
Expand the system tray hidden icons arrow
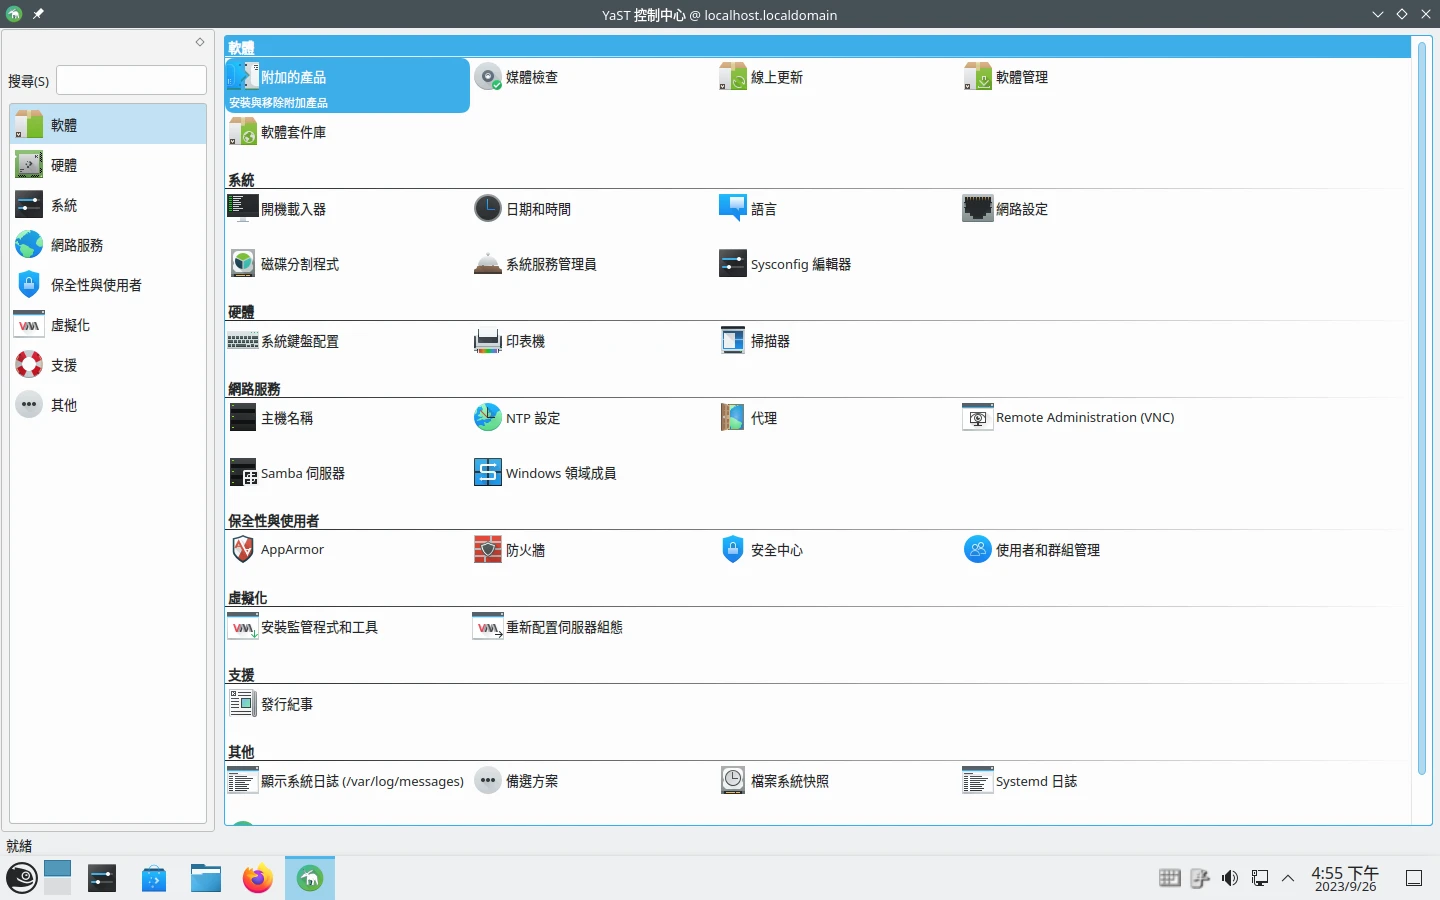click(x=1288, y=878)
